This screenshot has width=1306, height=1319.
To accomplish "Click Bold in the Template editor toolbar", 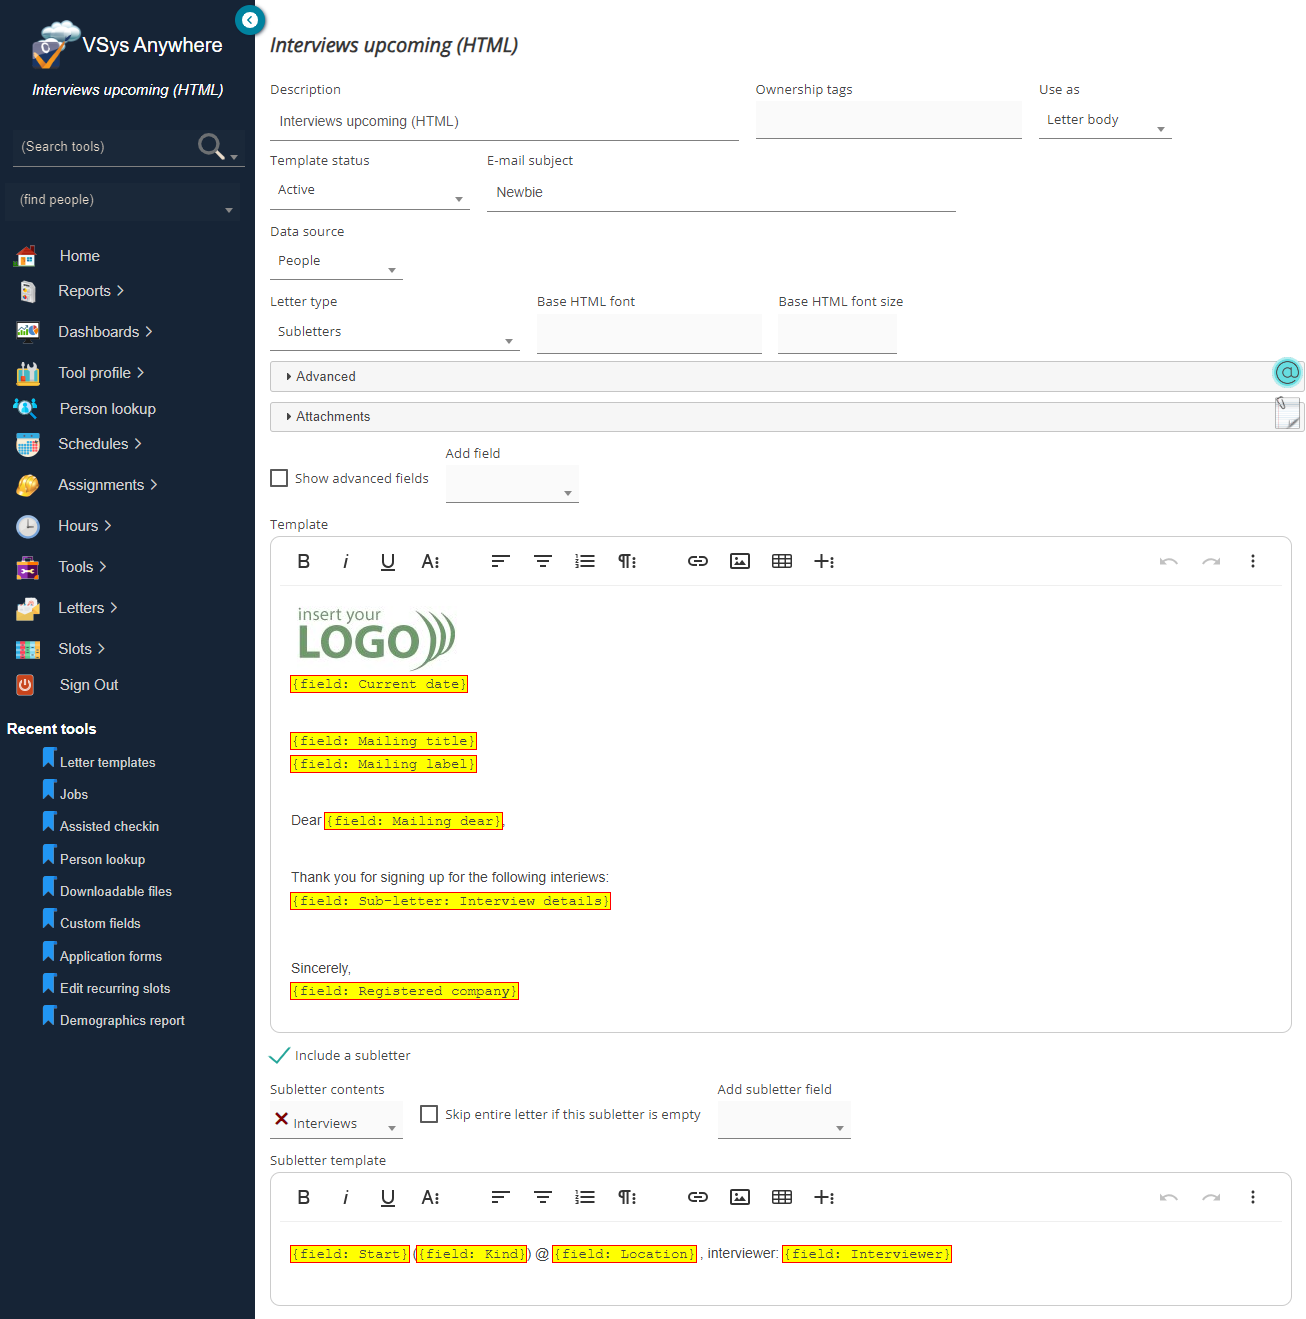I will (304, 562).
